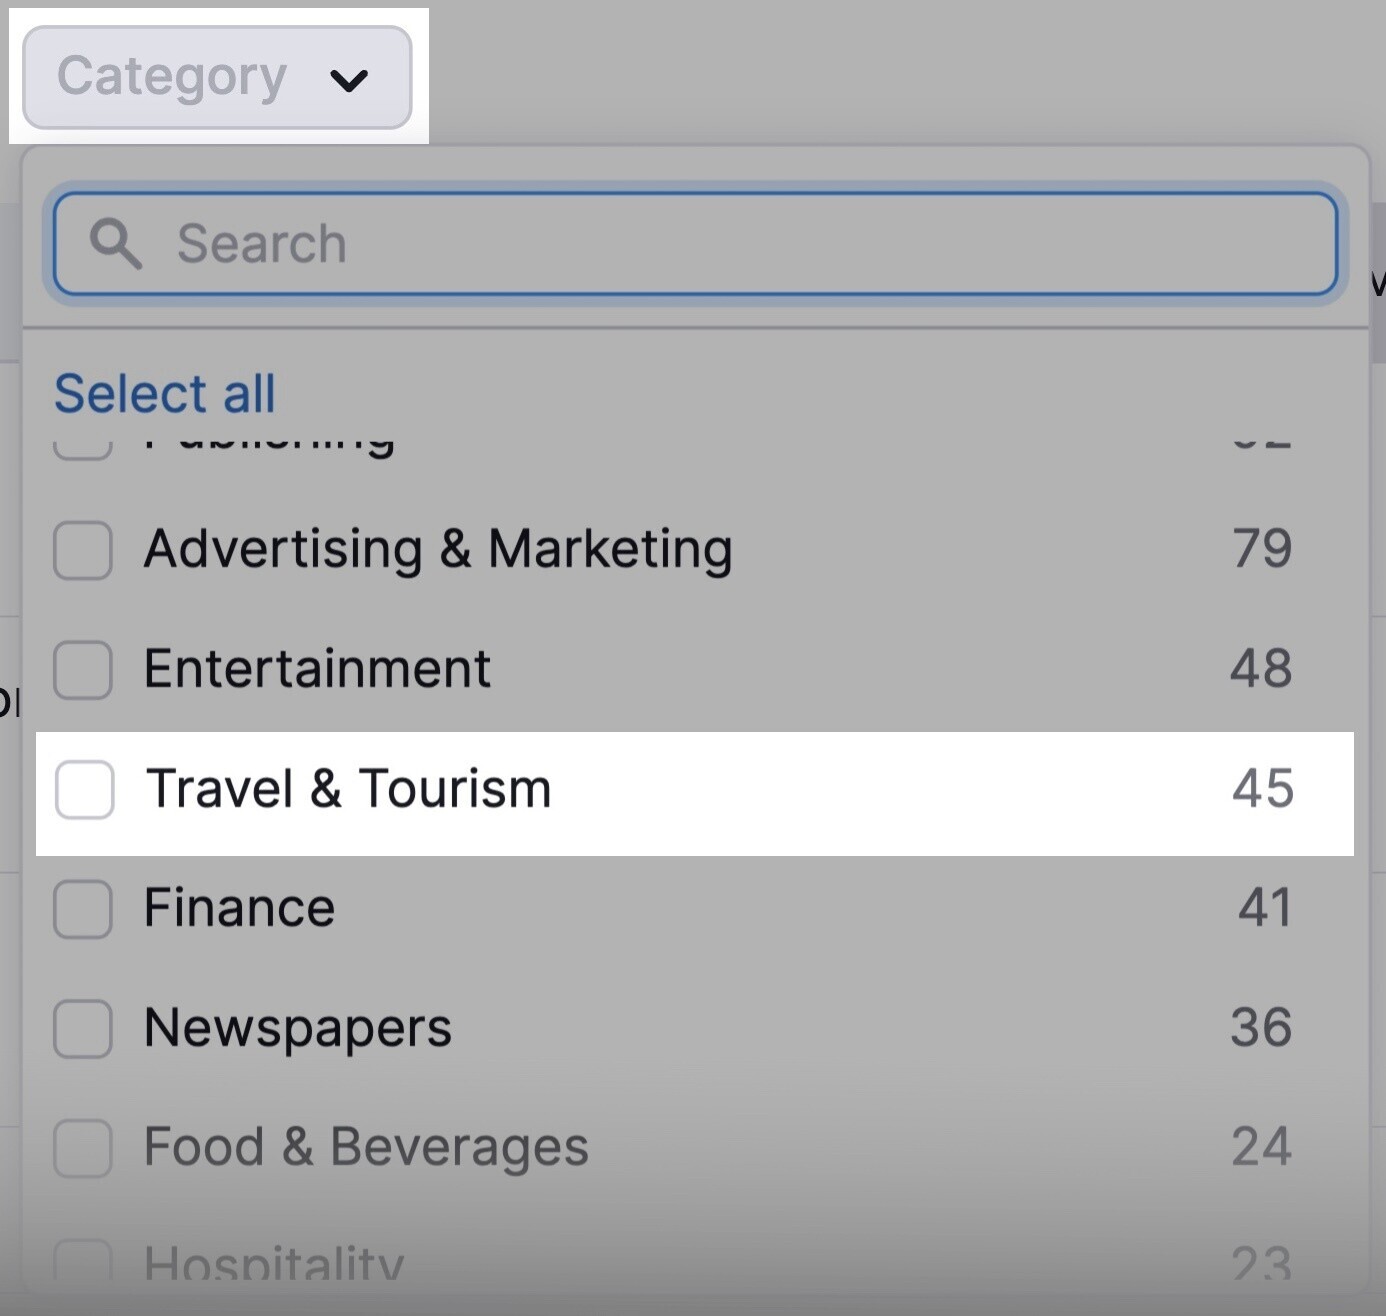The height and width of the screenshot is (1316, 1386).
Task: Check the Food & Beverages checkbox
Action: [83, 1147]
